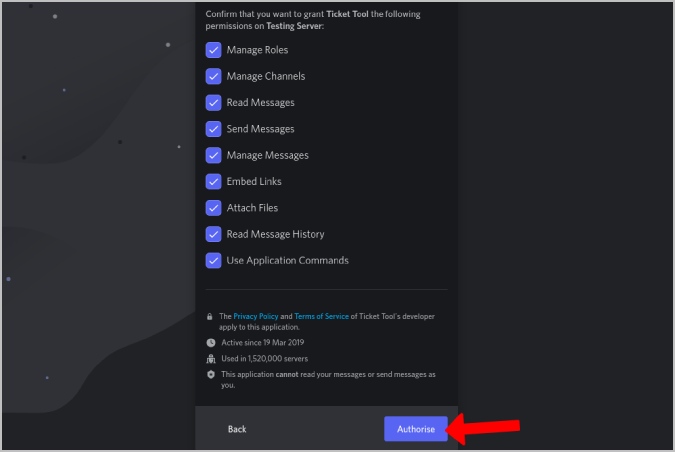Image resolution: width=675 pixels, height=452 pixels.
Task: Toggle the Manage Channels checkbox
Action: coord(214,76)
